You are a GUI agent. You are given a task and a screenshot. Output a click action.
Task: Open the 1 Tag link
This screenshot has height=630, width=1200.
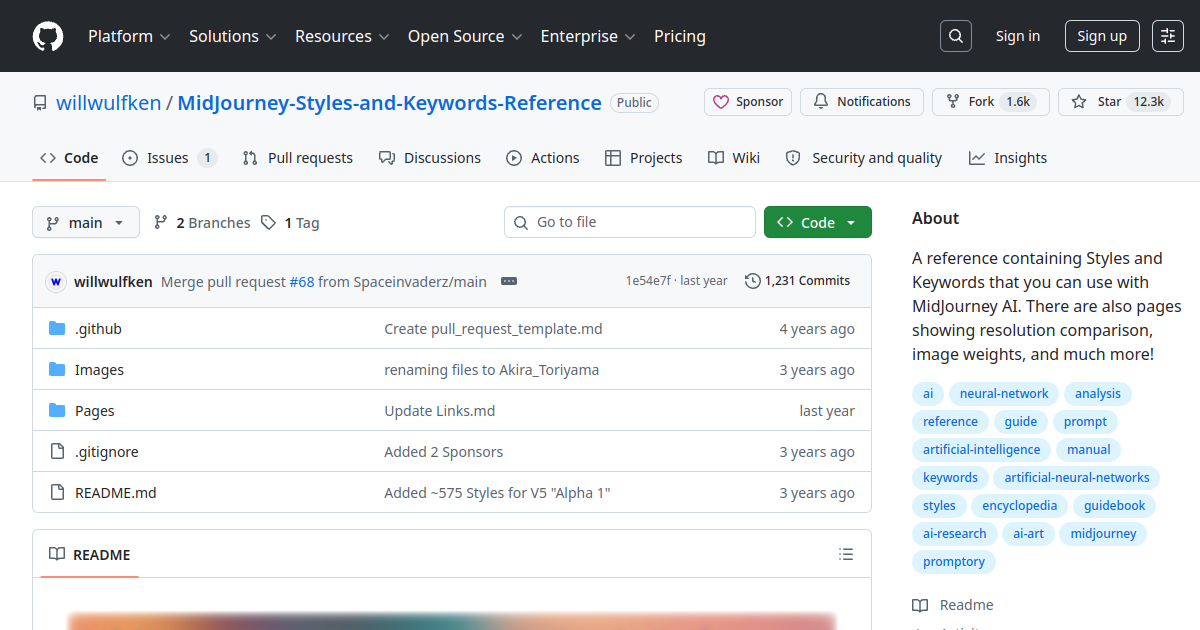[x=290, y=223]
